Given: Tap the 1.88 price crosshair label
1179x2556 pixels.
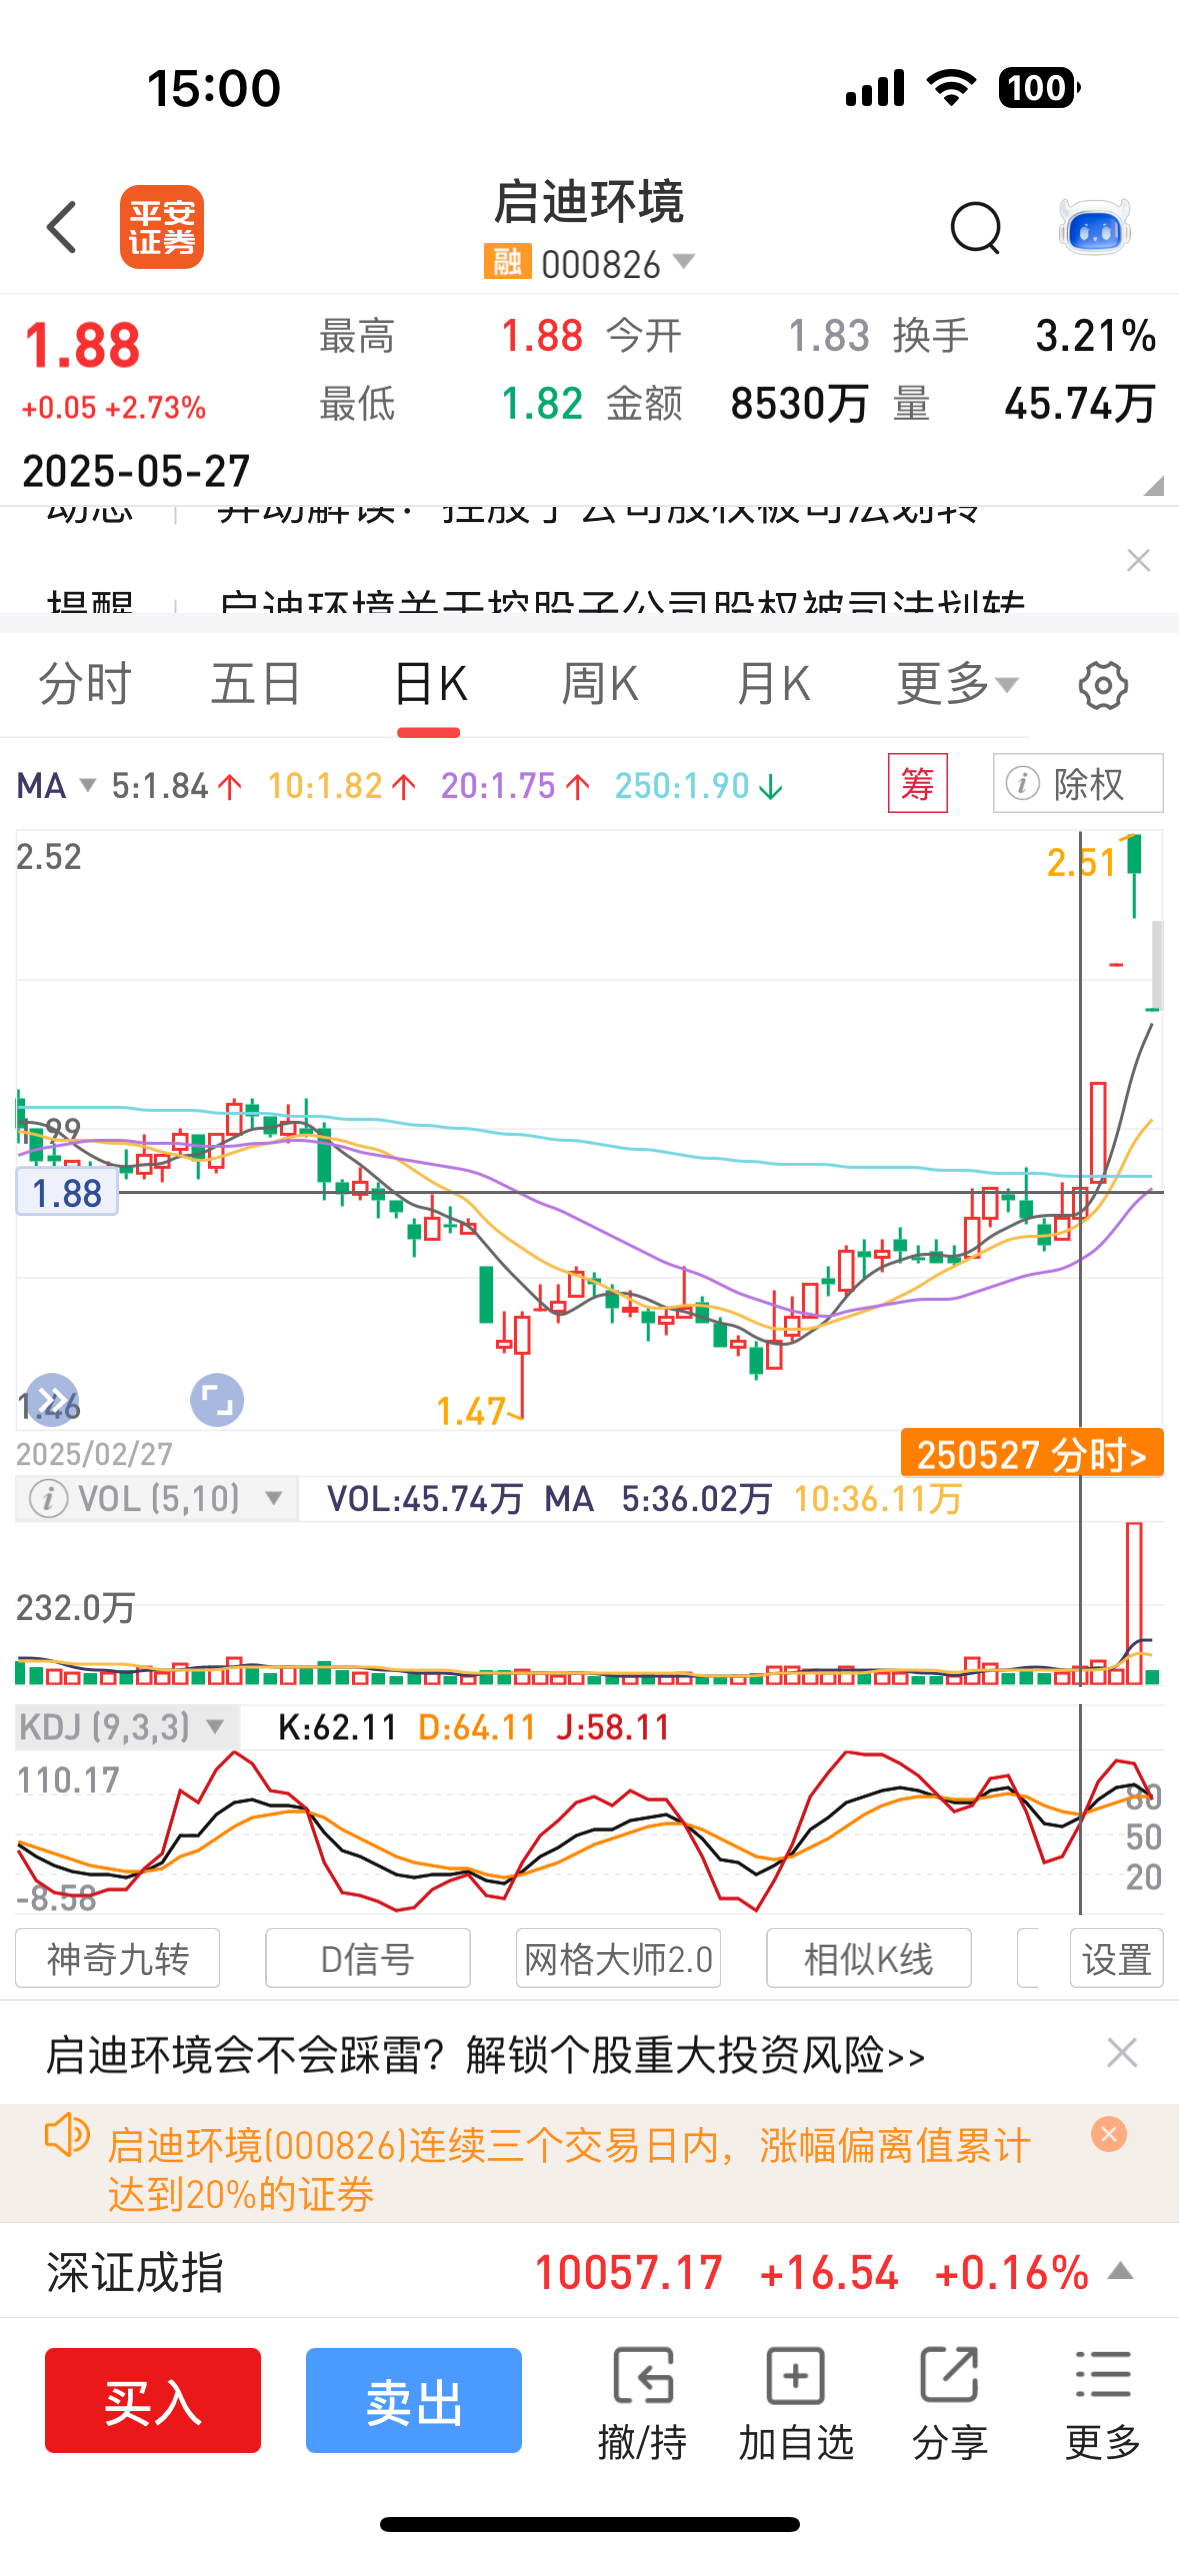Looking at the screenshot, I should click(67, 1193).
